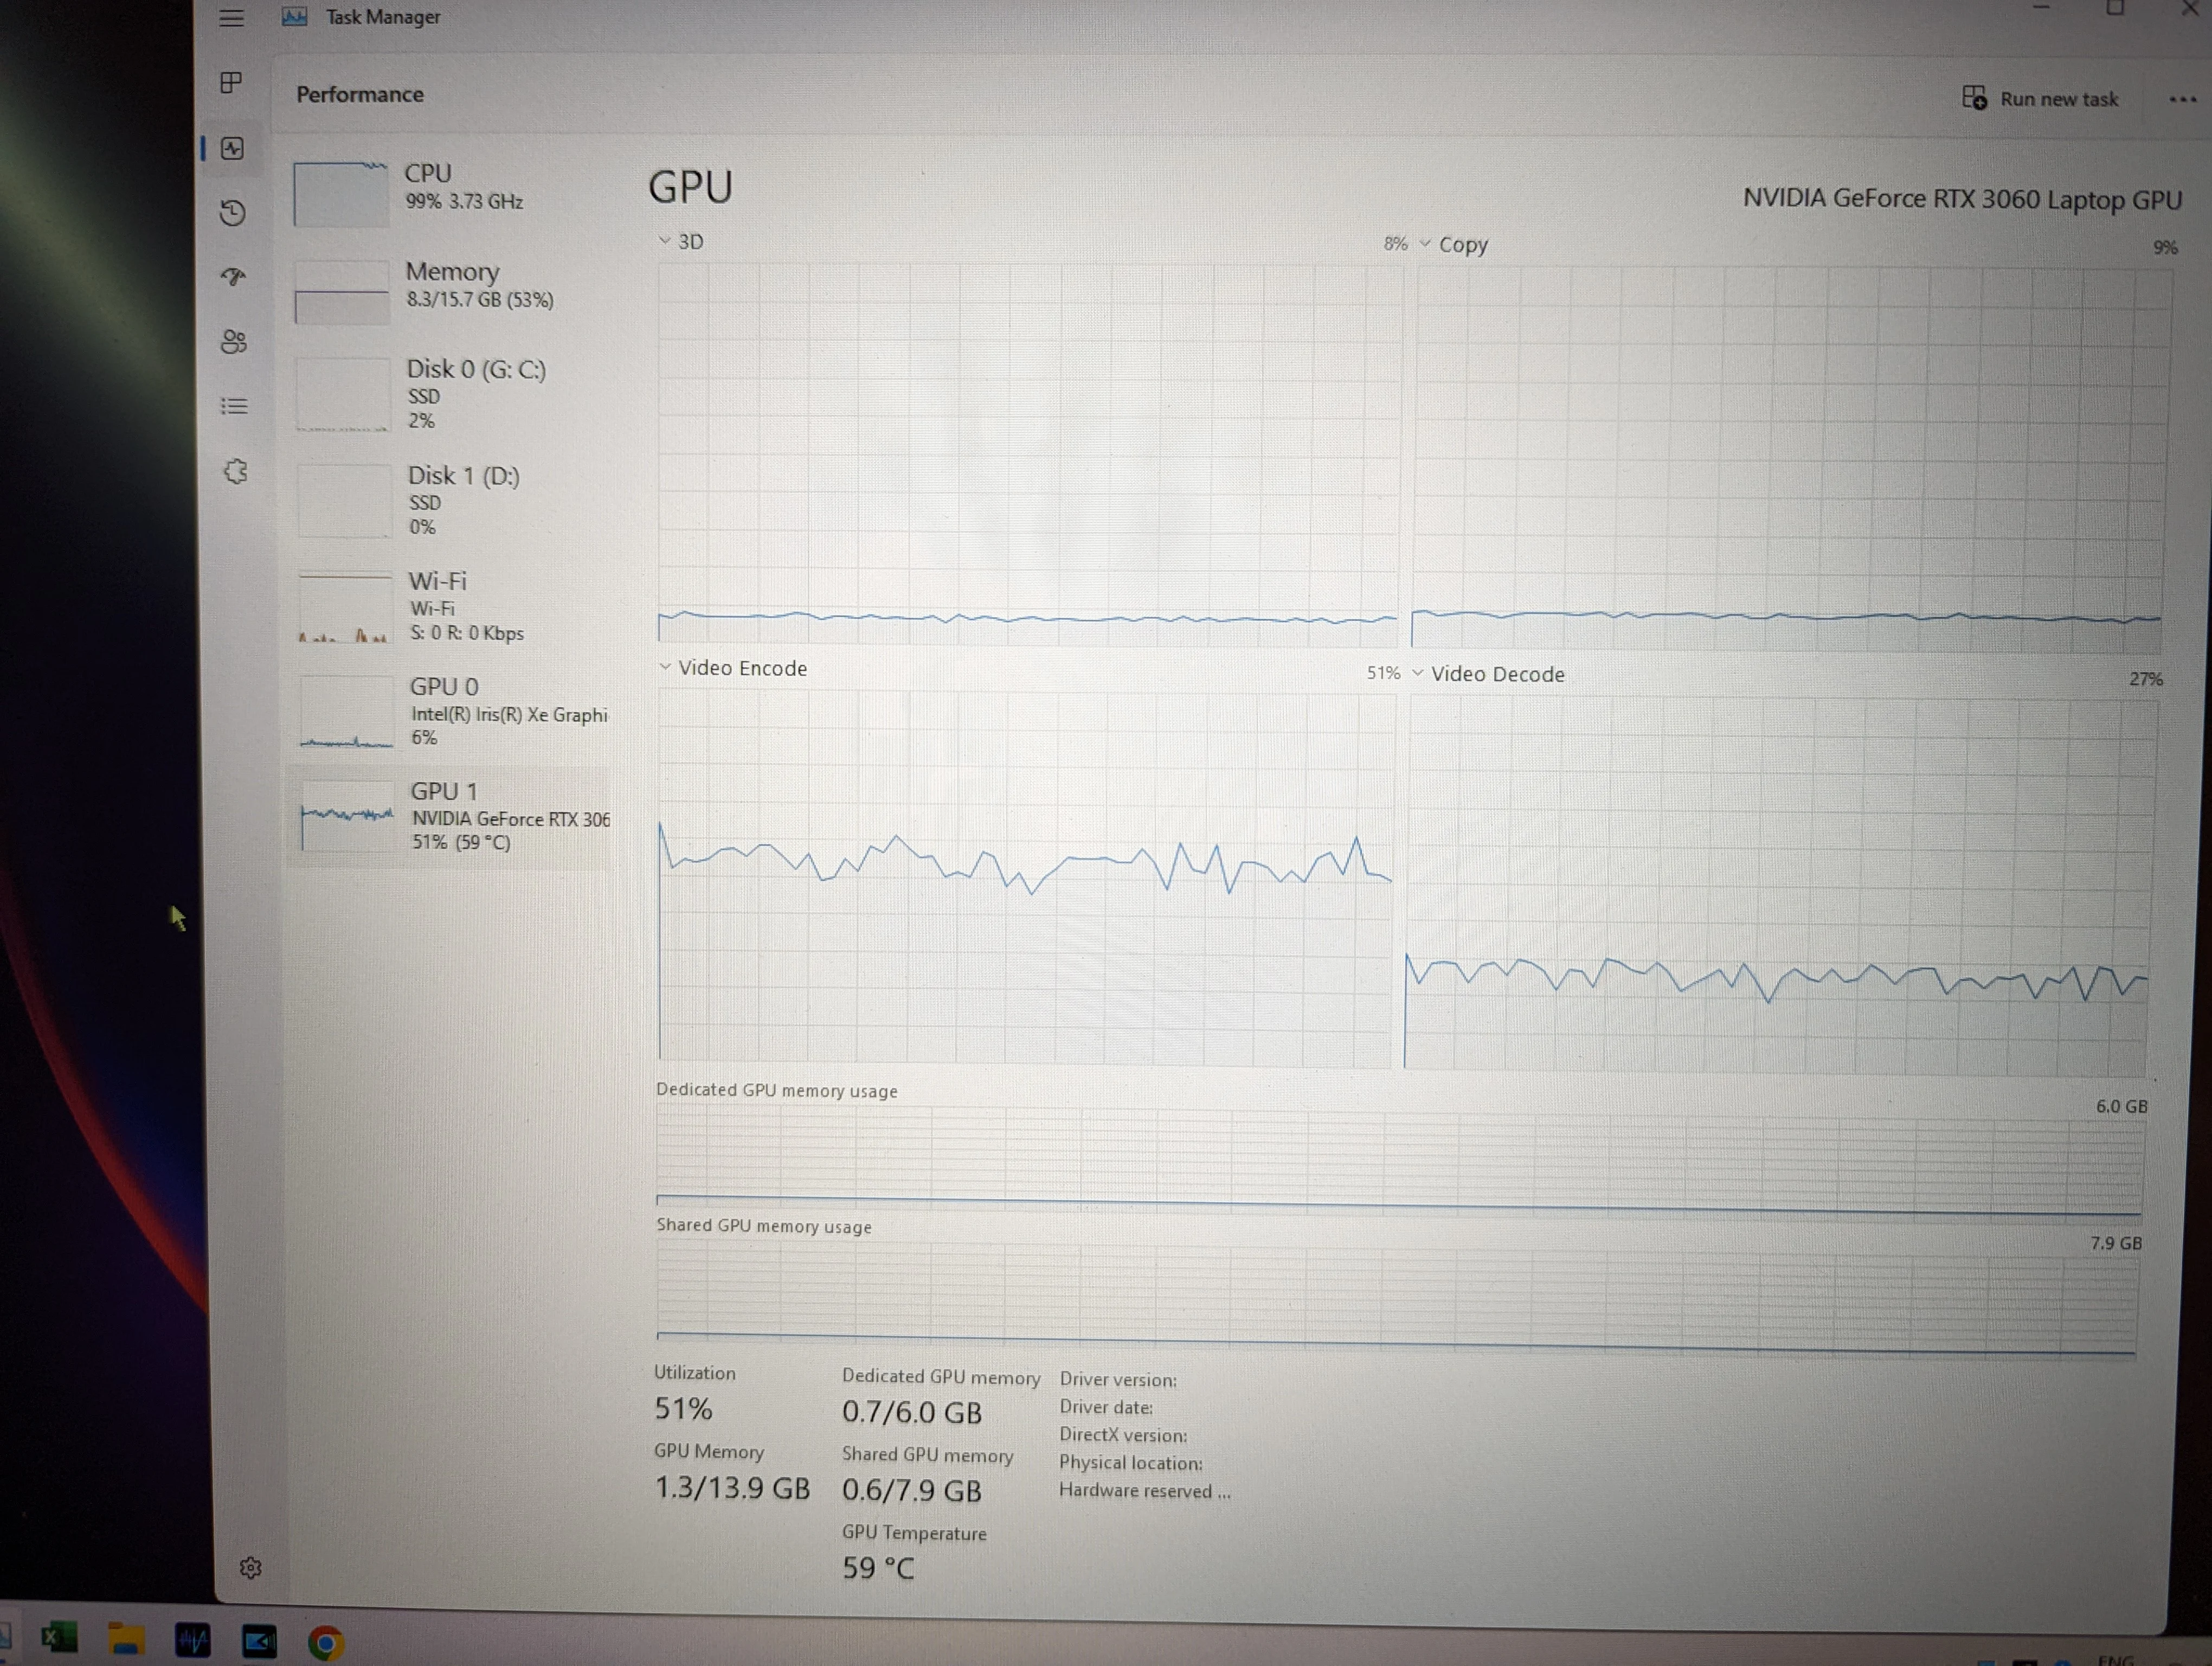Open the hamburger navigation menu
This screenshot has height=1666, width=2212.
click(231, 18)
